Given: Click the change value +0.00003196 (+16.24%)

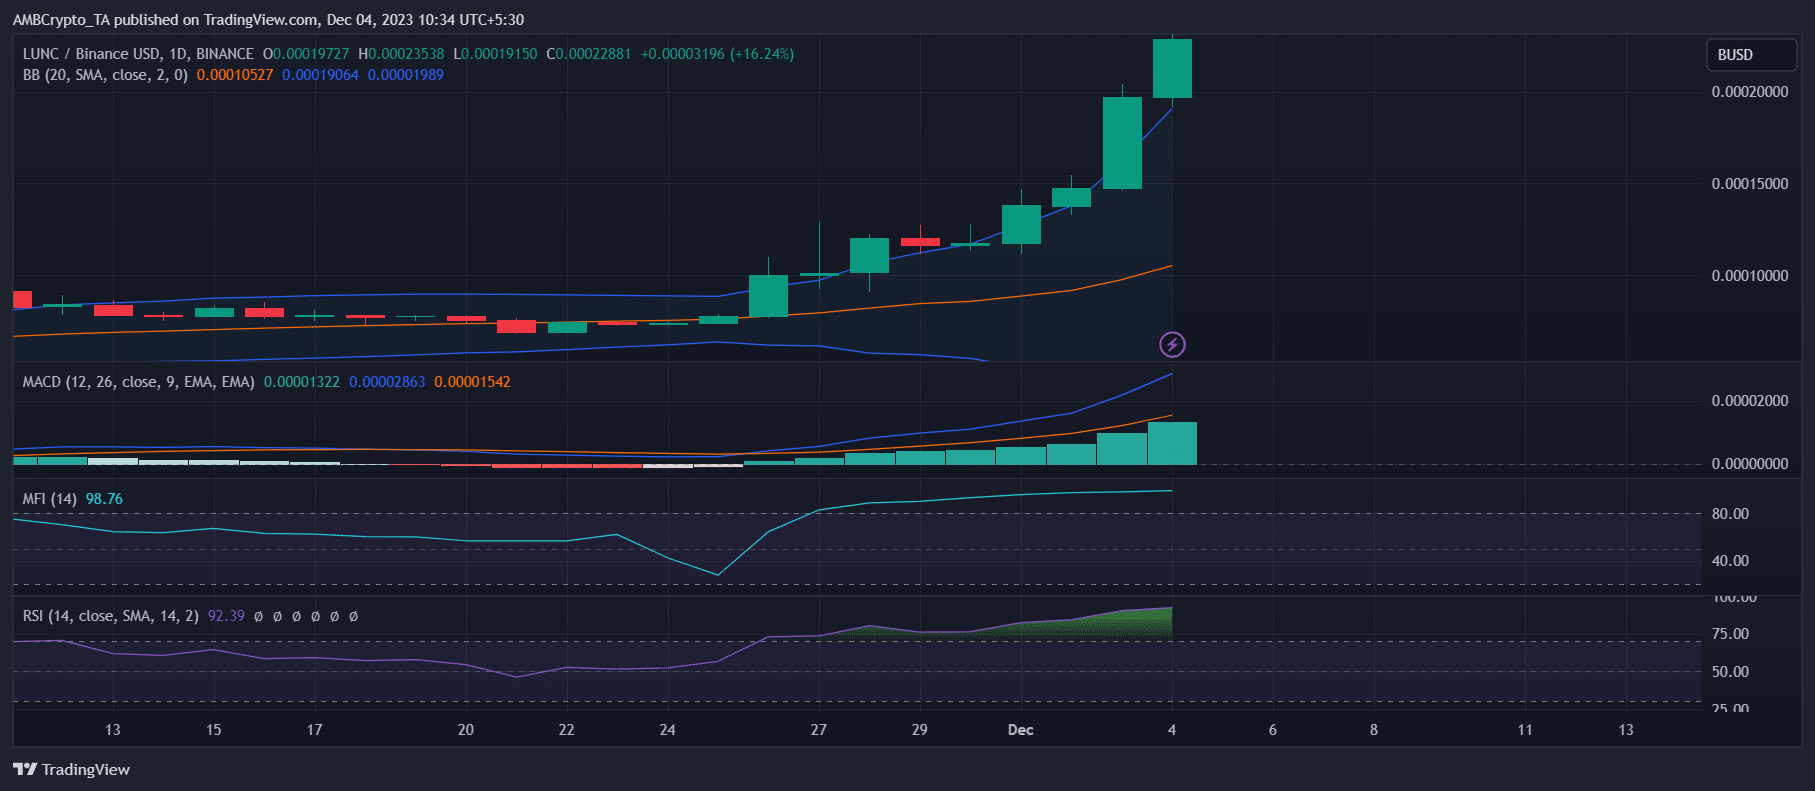Looking at the screenshot, I should pyautogui.click(x=717, y=54).
